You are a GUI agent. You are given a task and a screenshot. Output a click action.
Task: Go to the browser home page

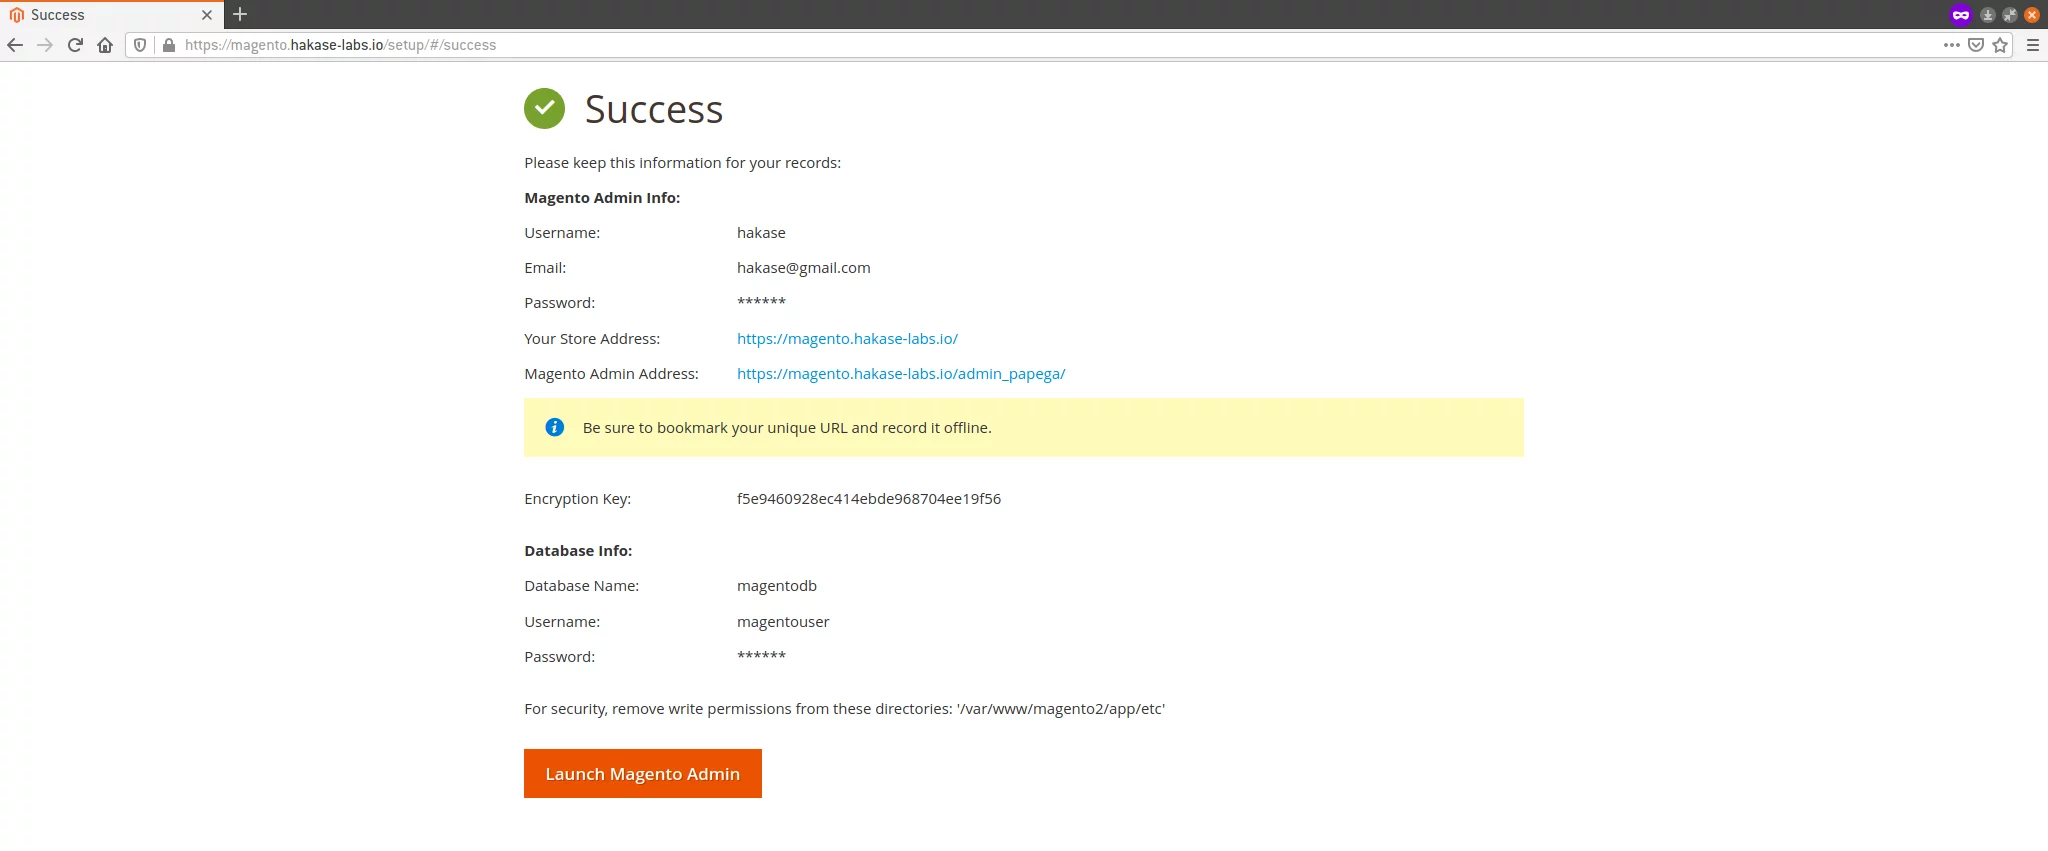tap(105, 45)
